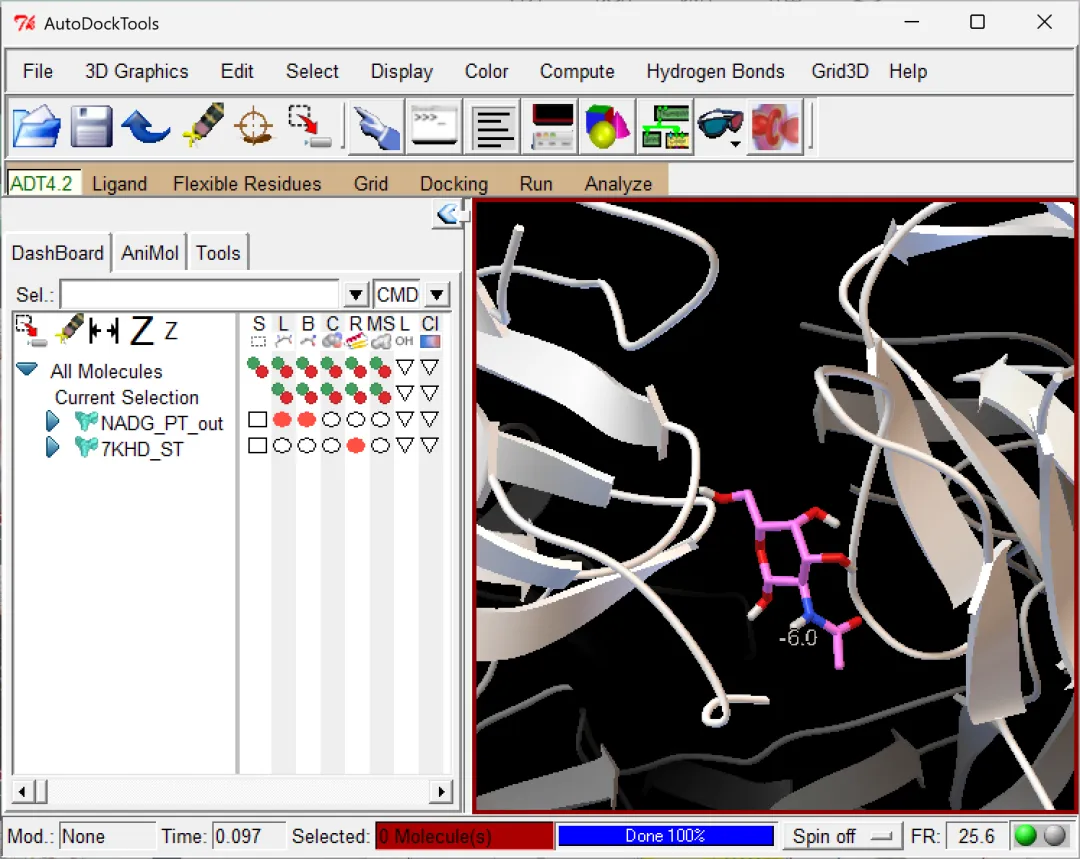Click the large Z icon in dashboard
This screenshot has height=859, width=1080.
click(142, 331)
